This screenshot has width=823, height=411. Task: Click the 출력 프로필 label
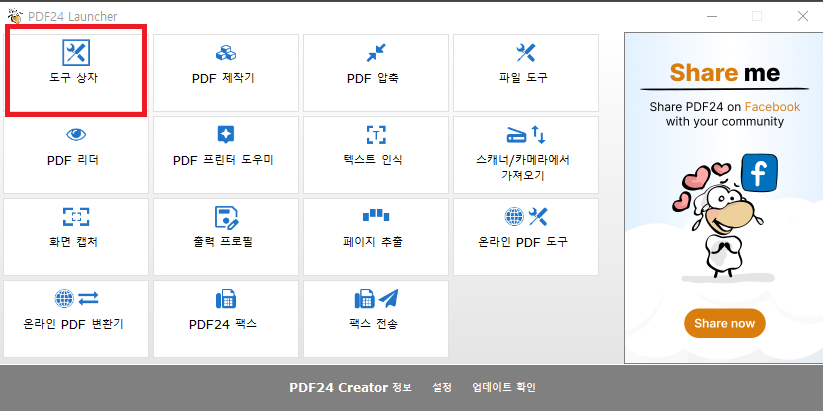click(223, 242)
